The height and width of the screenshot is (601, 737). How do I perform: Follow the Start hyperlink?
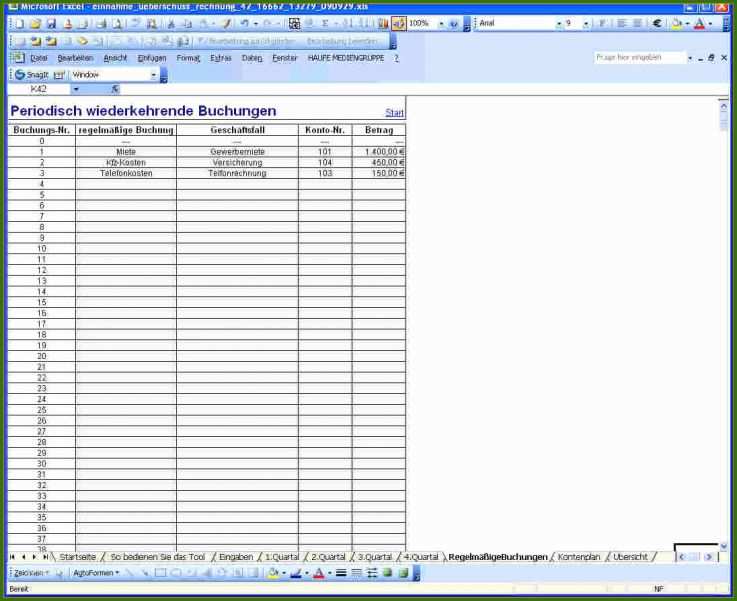click(394, 113)
